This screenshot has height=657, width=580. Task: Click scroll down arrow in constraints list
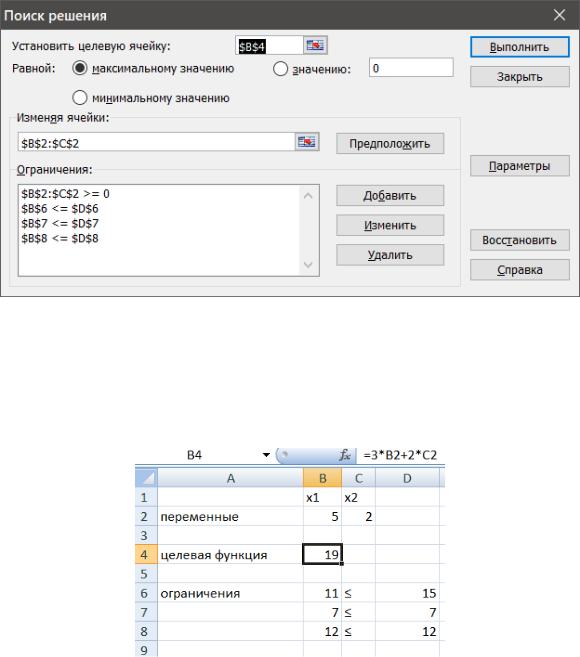[x=308, y=264]
